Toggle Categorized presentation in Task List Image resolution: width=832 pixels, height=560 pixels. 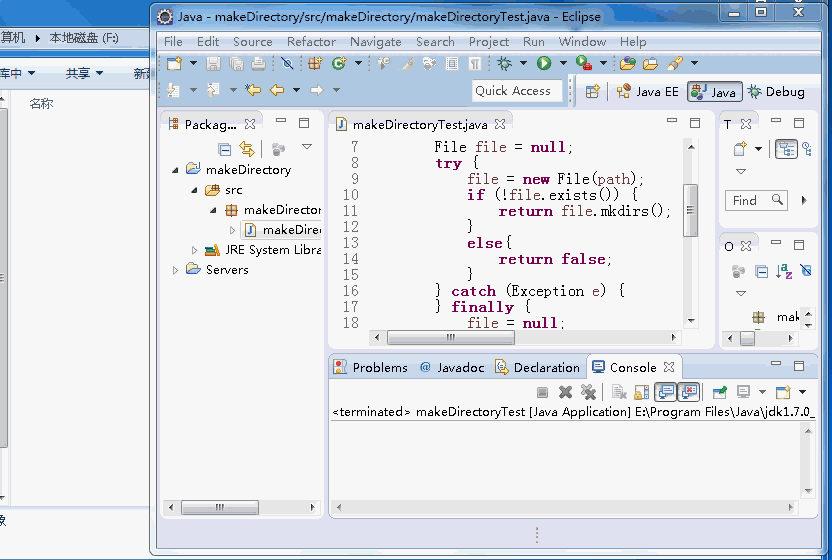(x=786, y=149)
